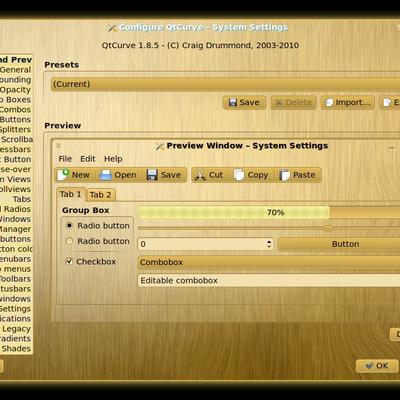This screenshot has width=400, height=400.
Task: Select Buttons in the sidebar list
Action: coord(15,119)
